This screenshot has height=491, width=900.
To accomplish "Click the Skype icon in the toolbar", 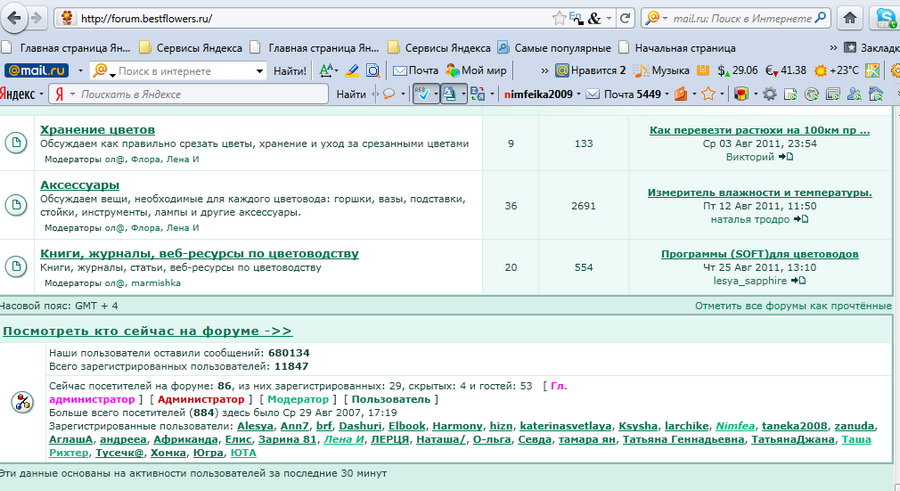I will coord(885,18).
